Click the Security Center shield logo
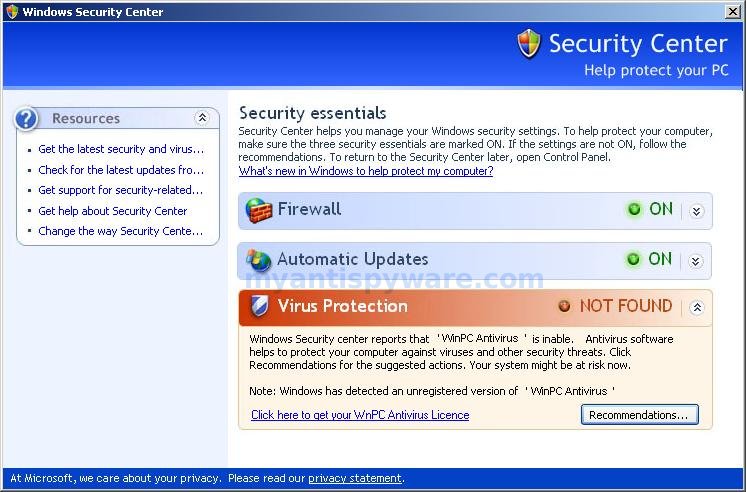This screenshot has height=492, width=746. coord(529,44)
